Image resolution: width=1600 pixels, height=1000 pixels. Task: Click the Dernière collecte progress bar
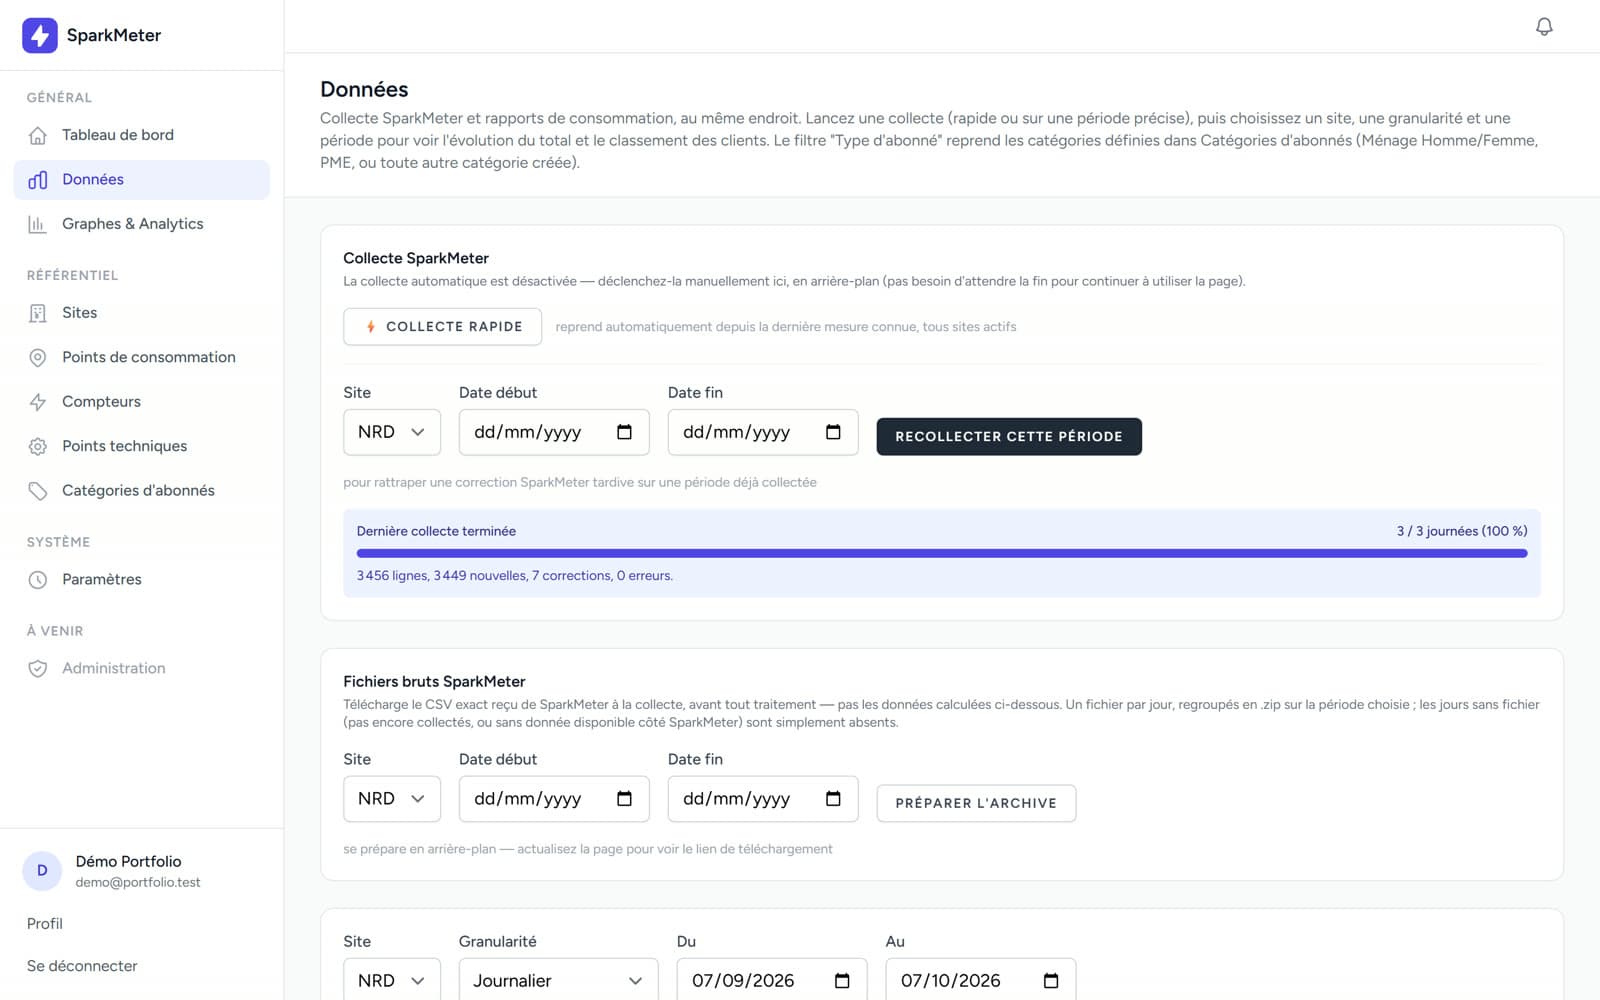(x=942, y=553)
